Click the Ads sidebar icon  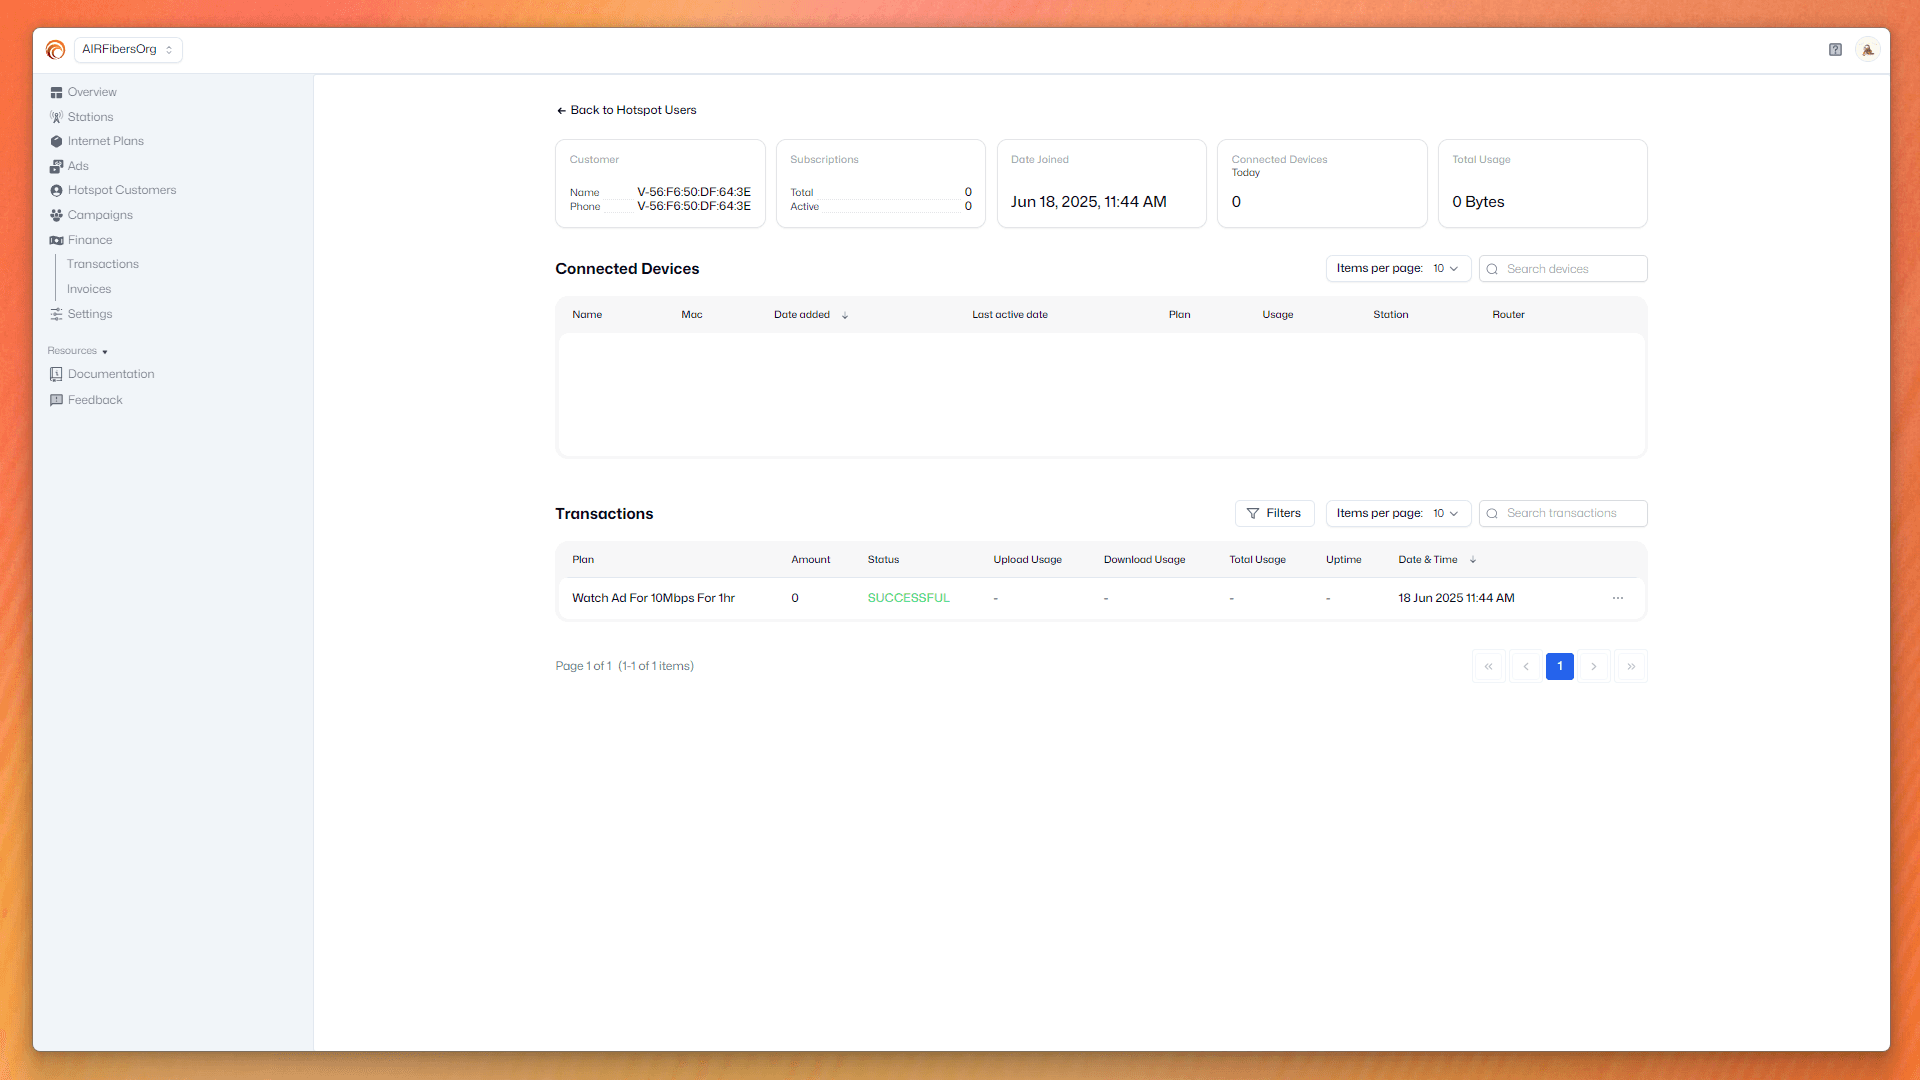56,166
